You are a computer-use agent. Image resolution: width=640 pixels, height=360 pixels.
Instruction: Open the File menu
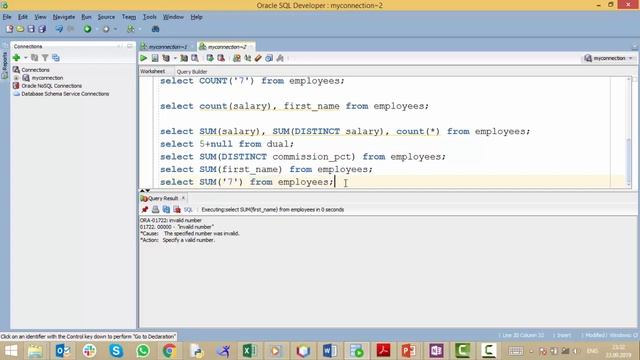point(7,17)
